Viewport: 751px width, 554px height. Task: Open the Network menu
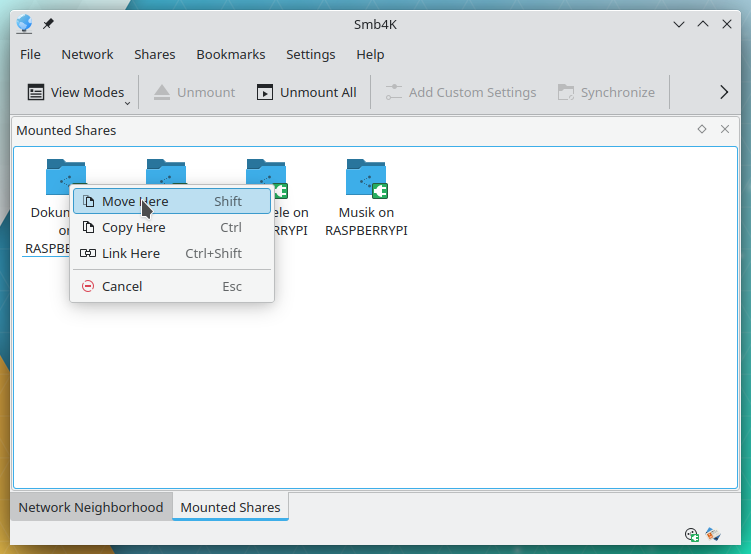(x=87, y=55)
